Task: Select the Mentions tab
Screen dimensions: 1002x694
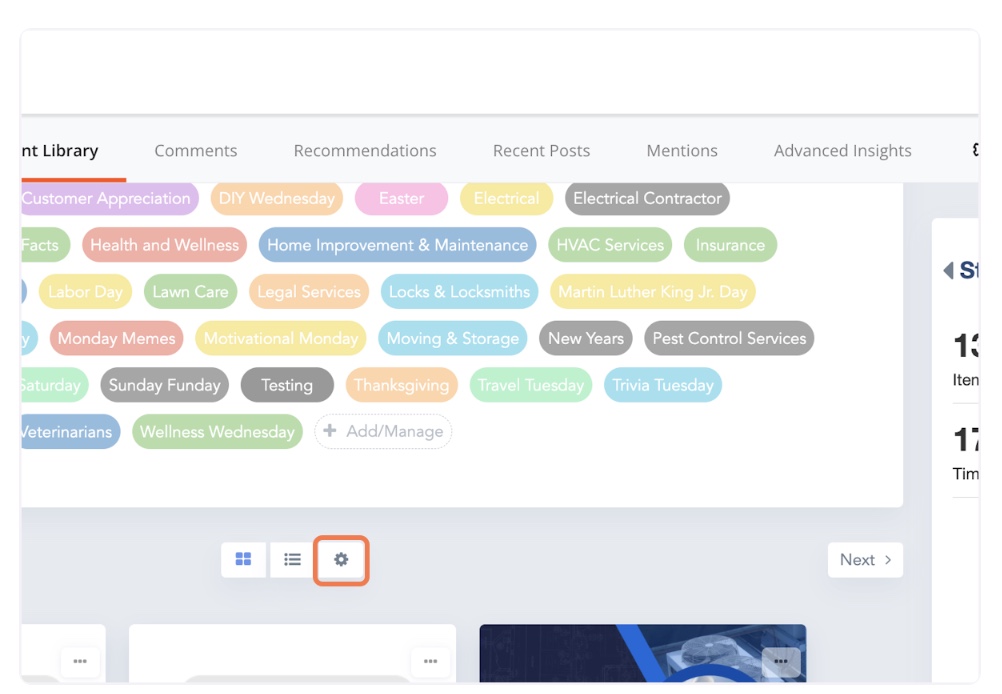Action: pos(682,151)
